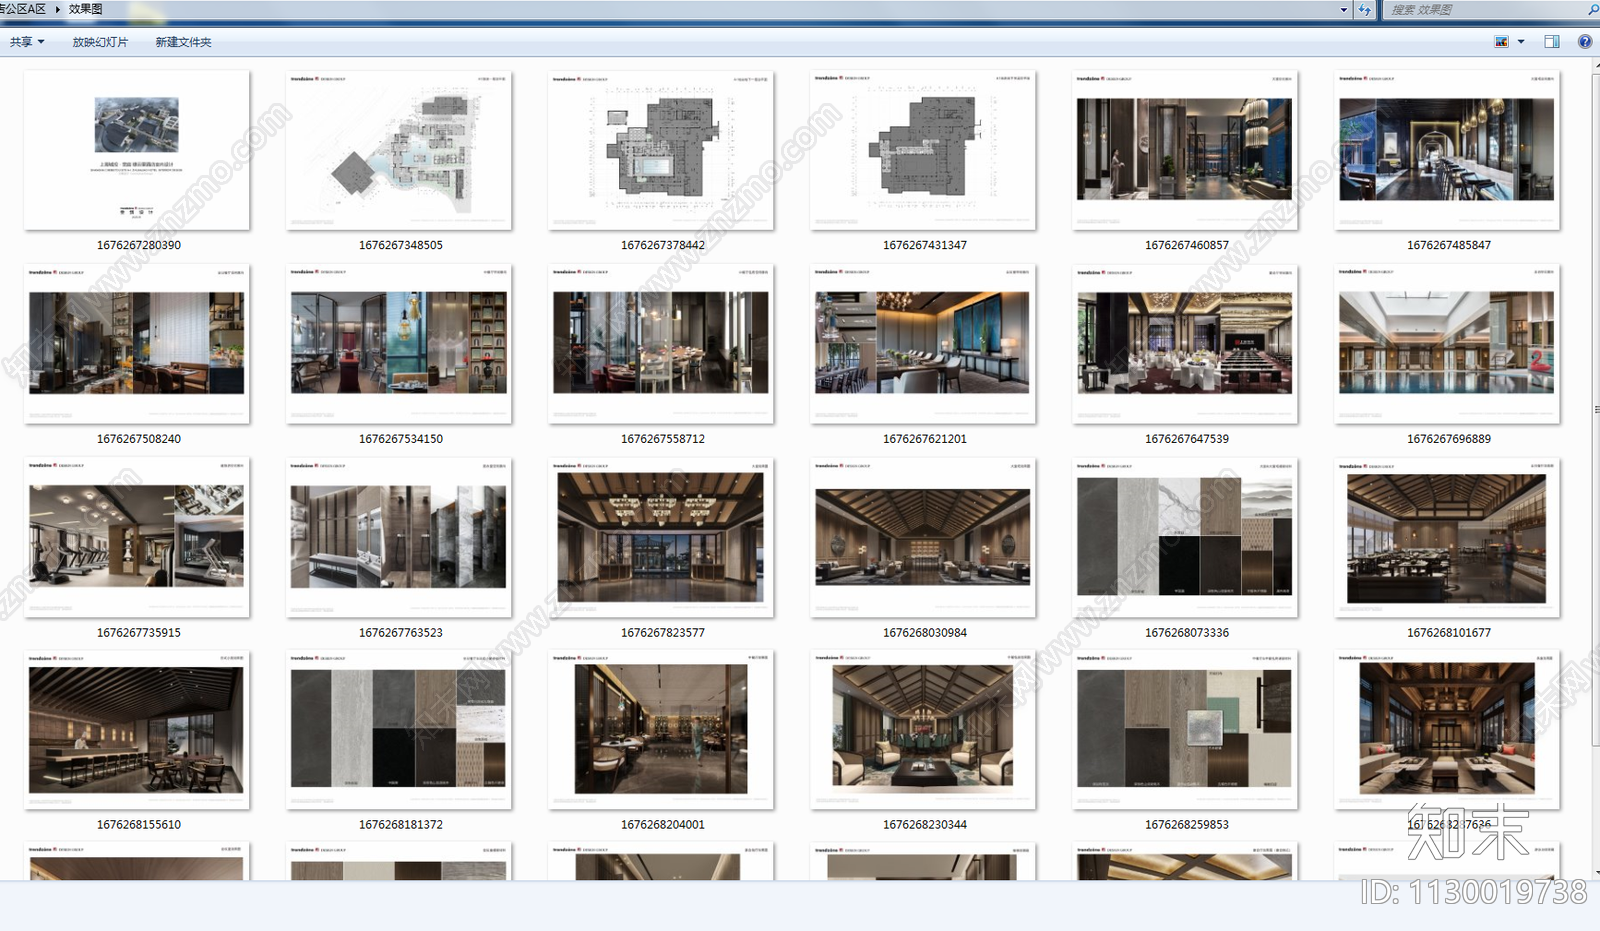
Task: Expand the view options dropdown arrow
Action: pos(1521,42)
